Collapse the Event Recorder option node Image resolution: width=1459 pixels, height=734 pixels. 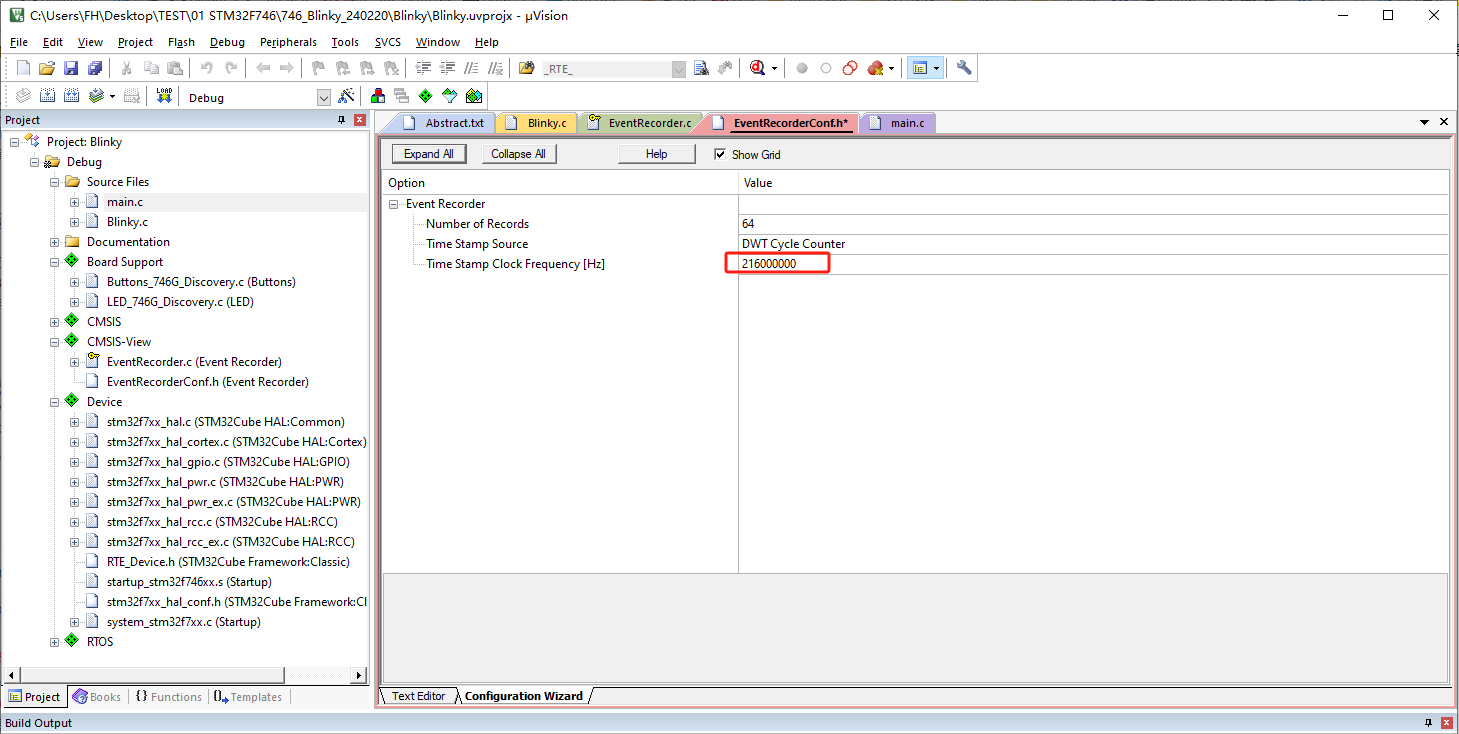394,204
